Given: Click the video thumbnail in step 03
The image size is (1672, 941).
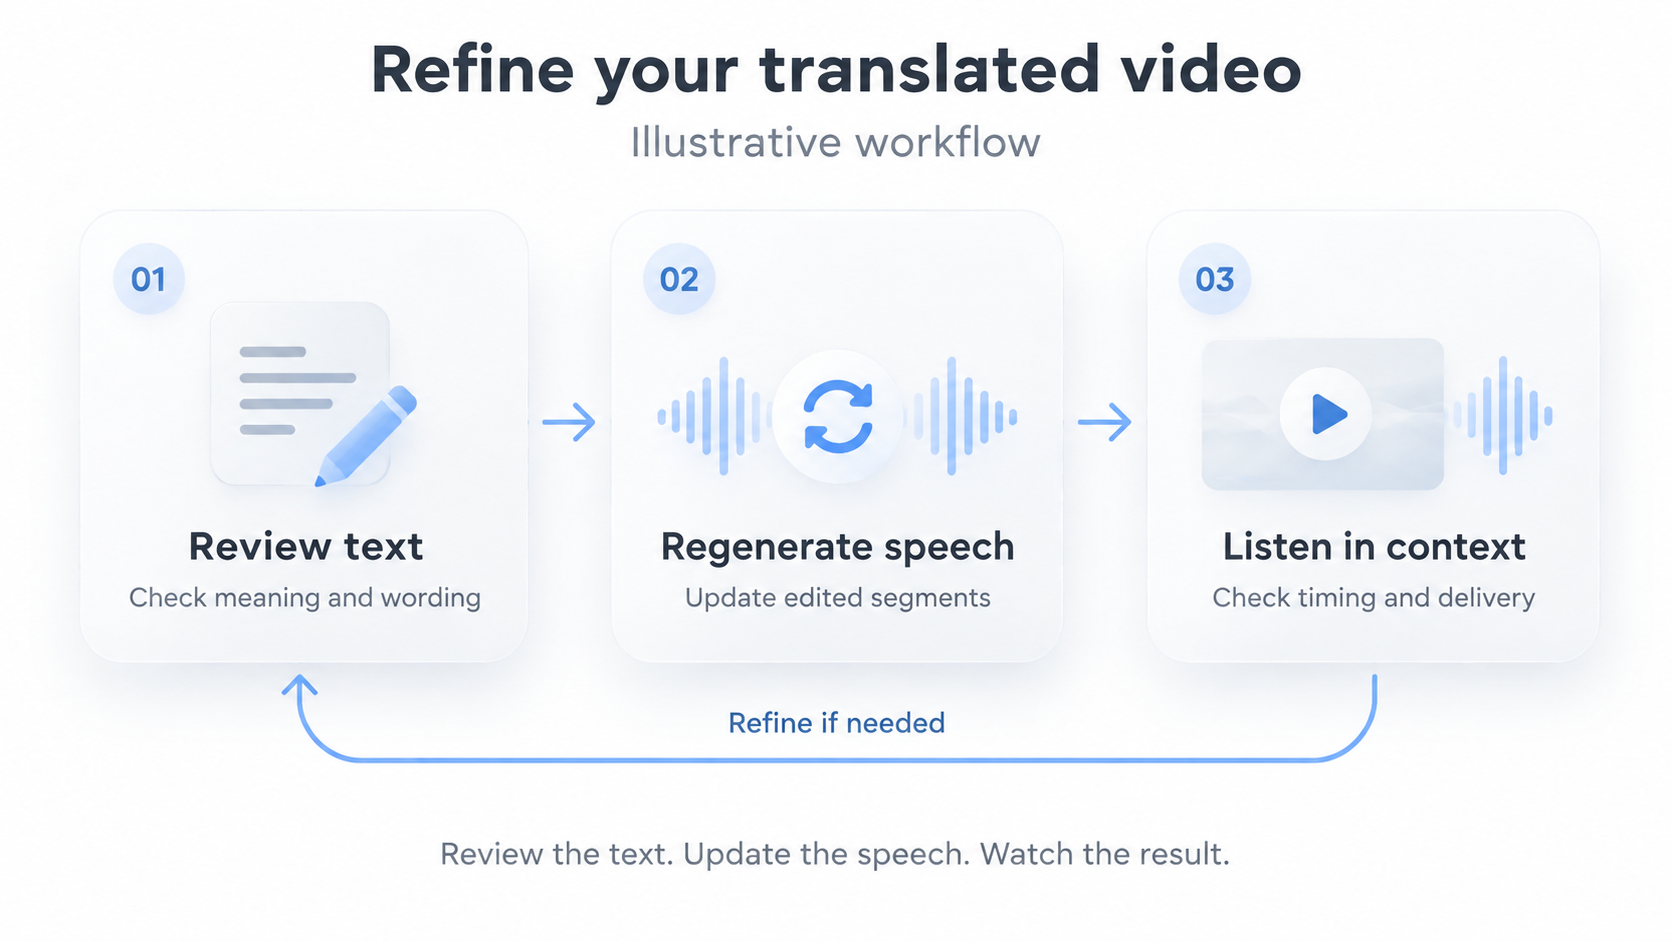Looking at the screenshot, I should point(1323,414).
